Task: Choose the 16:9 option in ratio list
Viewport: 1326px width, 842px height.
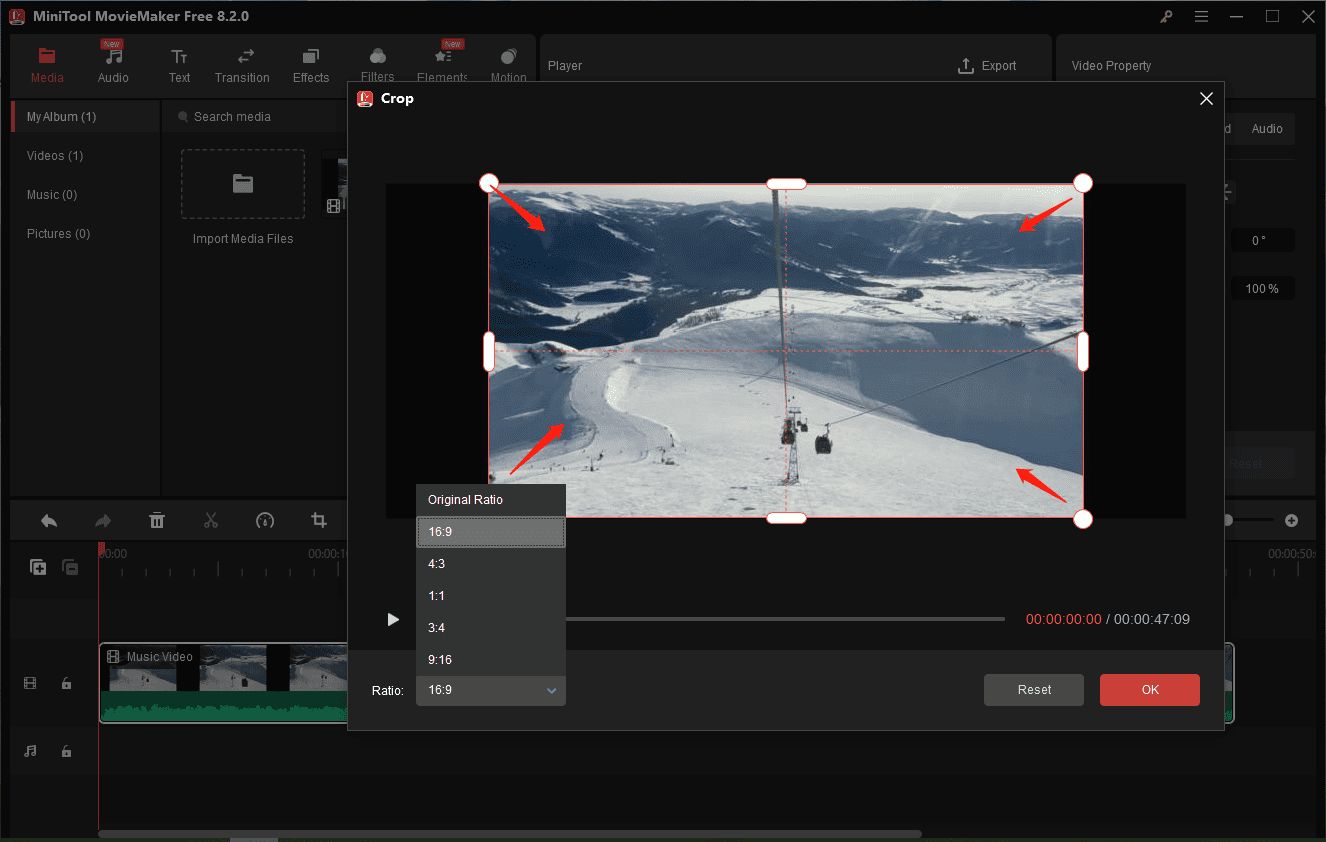Action: 491,532
